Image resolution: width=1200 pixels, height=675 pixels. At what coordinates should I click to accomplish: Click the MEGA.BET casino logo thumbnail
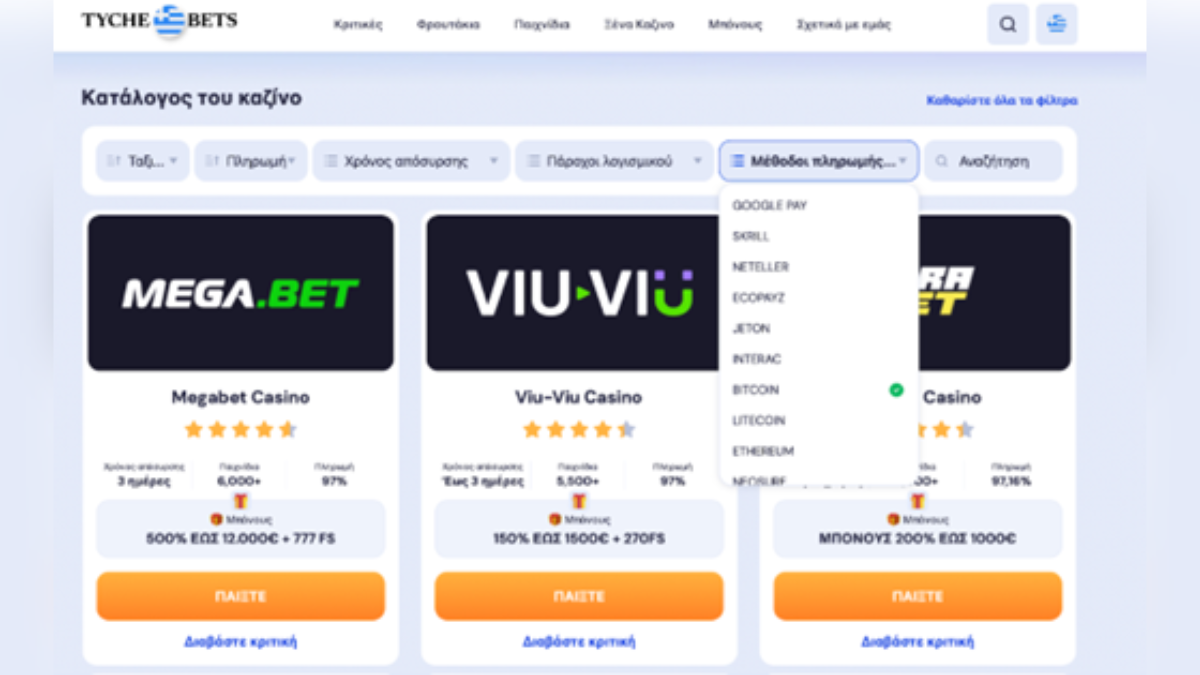point(240,293)
